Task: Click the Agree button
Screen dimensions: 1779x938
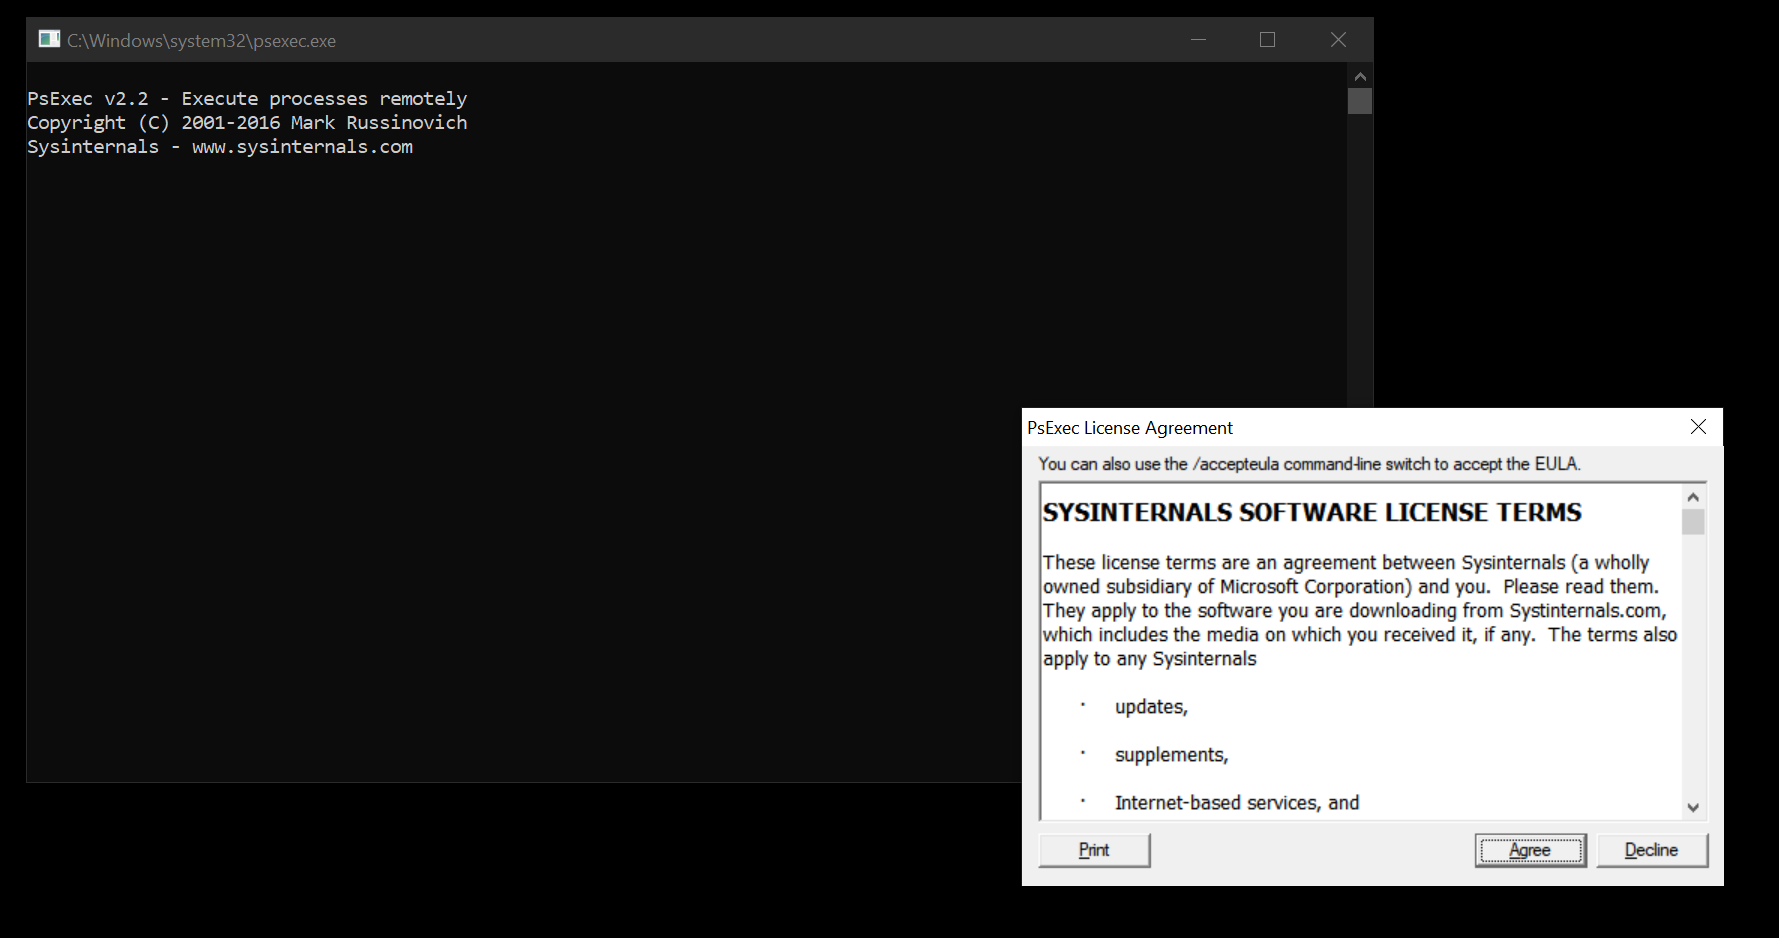Action: pyautogui.click(x=1530, y=850)
